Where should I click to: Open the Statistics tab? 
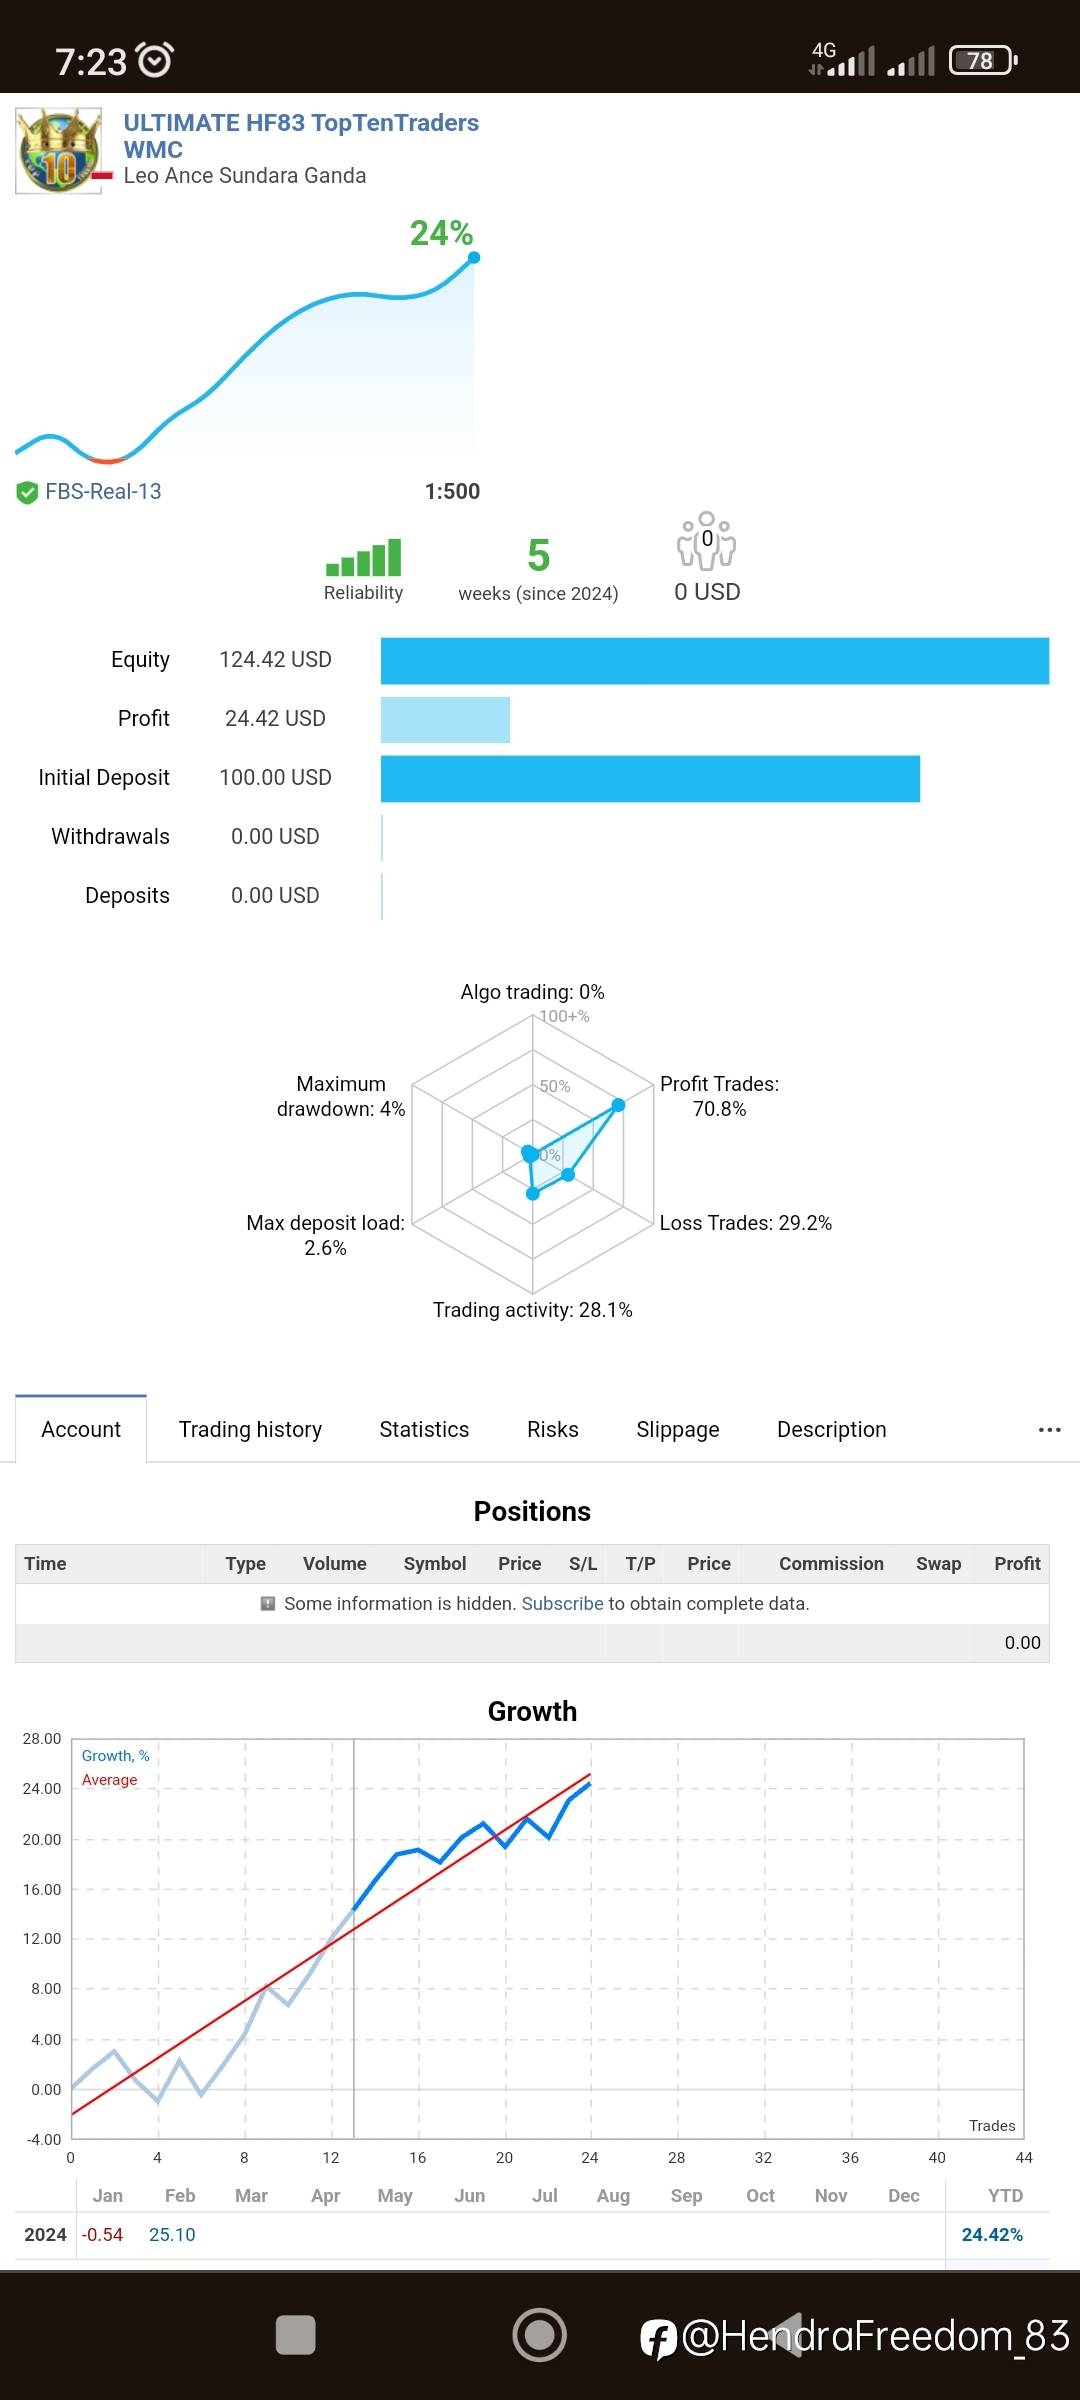[424, 1430]
